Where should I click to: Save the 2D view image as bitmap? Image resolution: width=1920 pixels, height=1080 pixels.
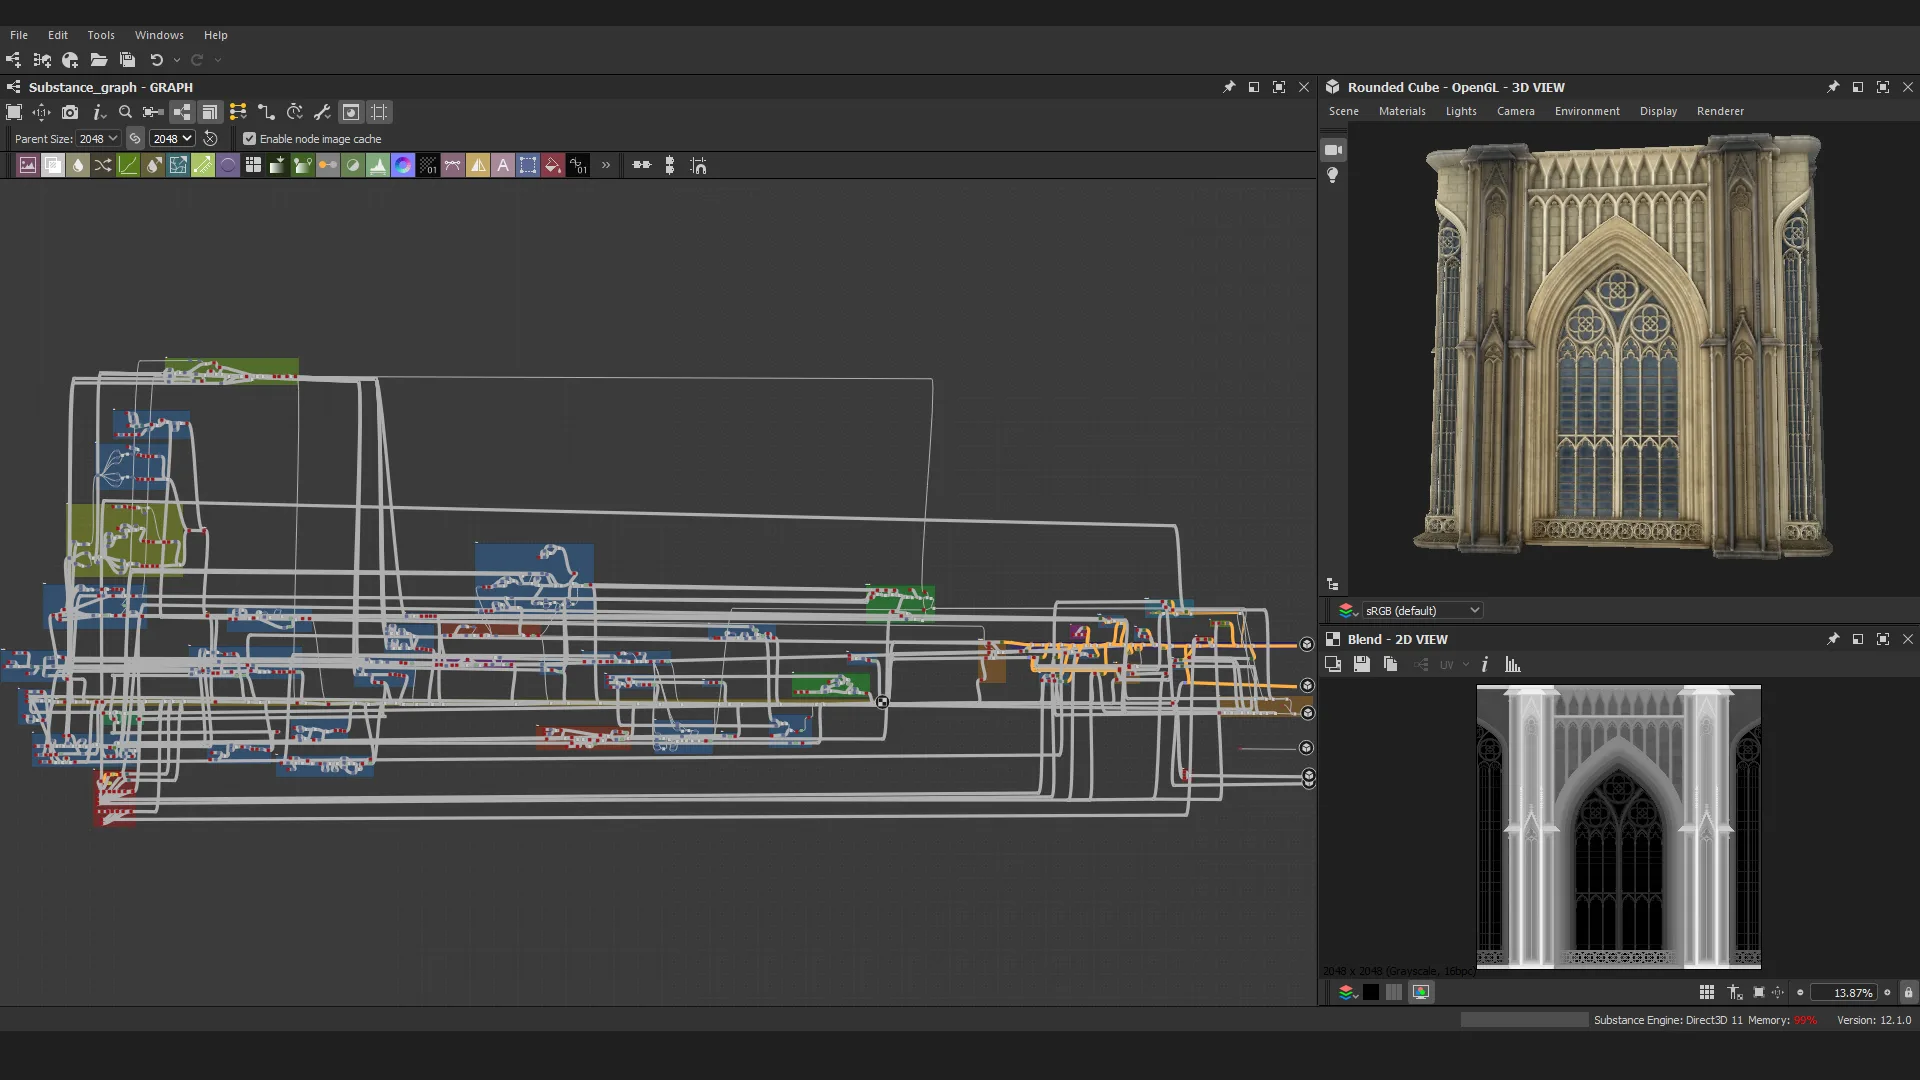tap(1361, 665)
